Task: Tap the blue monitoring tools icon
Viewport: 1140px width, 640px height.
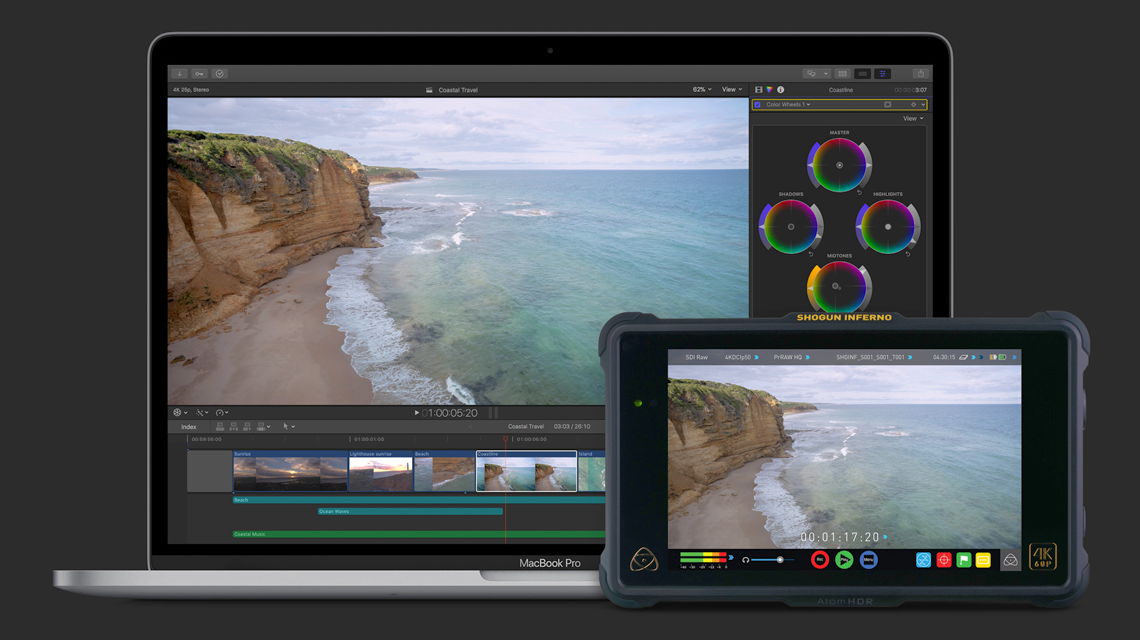Action: 923,560
